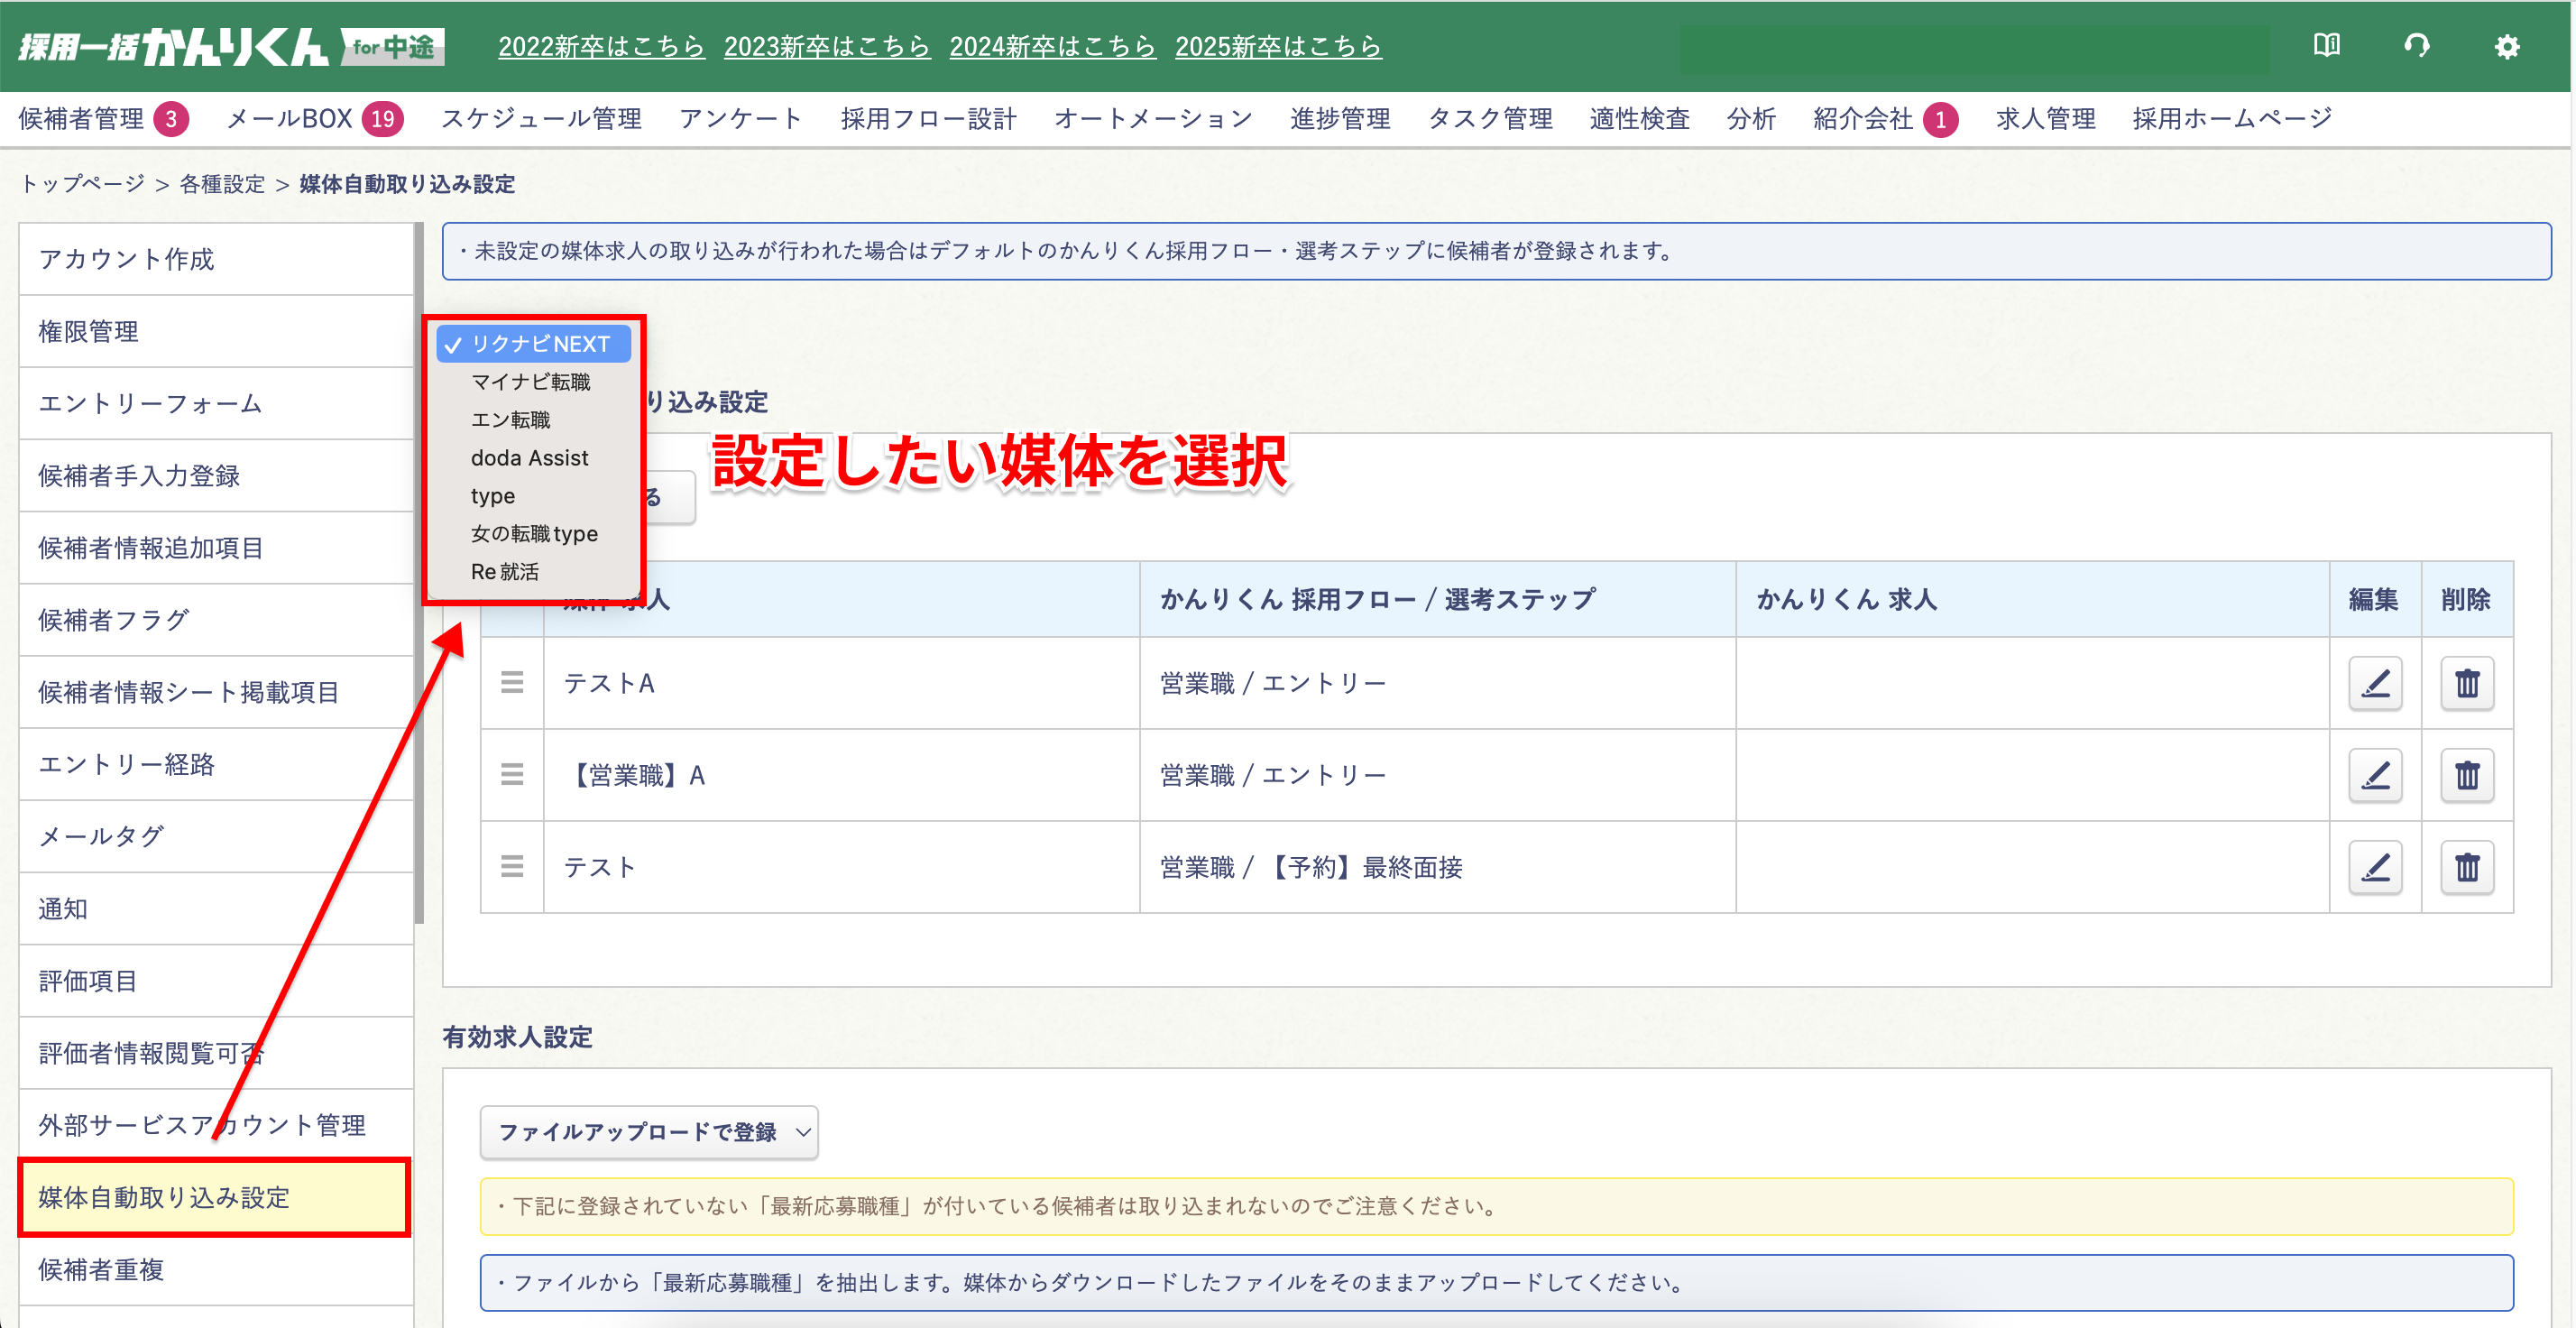Open the ファイルアップロードで登録 dropdown
2576x1328 pixels.
coord(649,1132)
